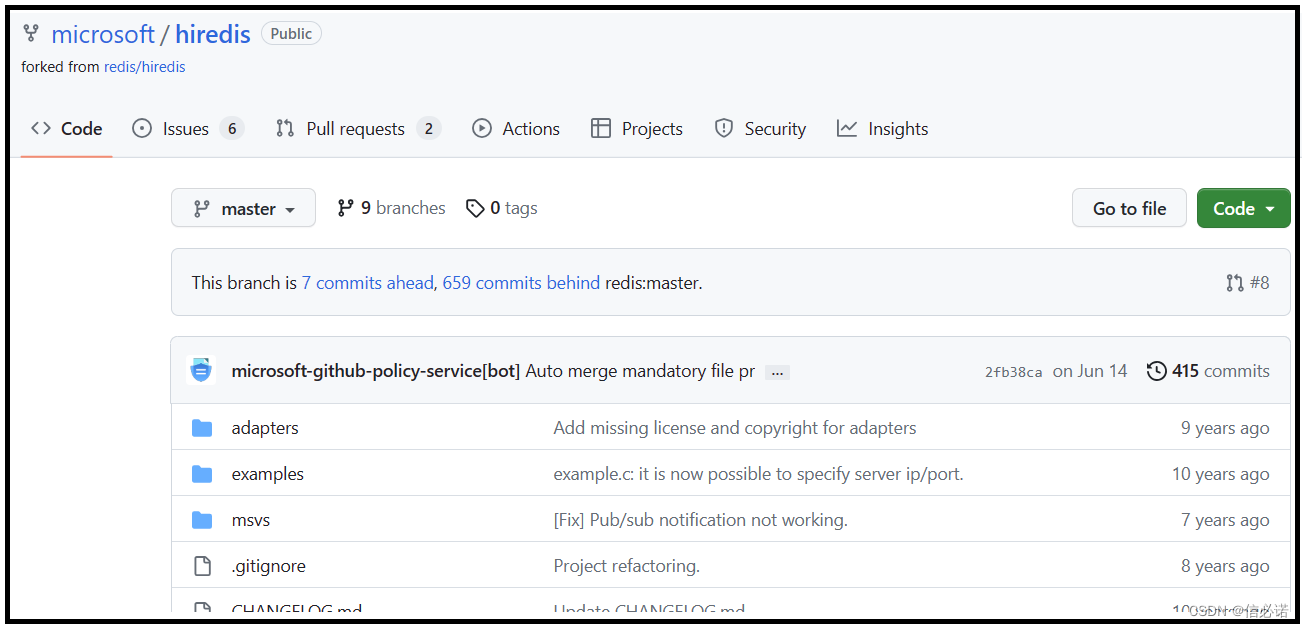The height and width of the screenshot is (627, 1304).
Task: Switch to the Code tab
Action: (67, 128)
